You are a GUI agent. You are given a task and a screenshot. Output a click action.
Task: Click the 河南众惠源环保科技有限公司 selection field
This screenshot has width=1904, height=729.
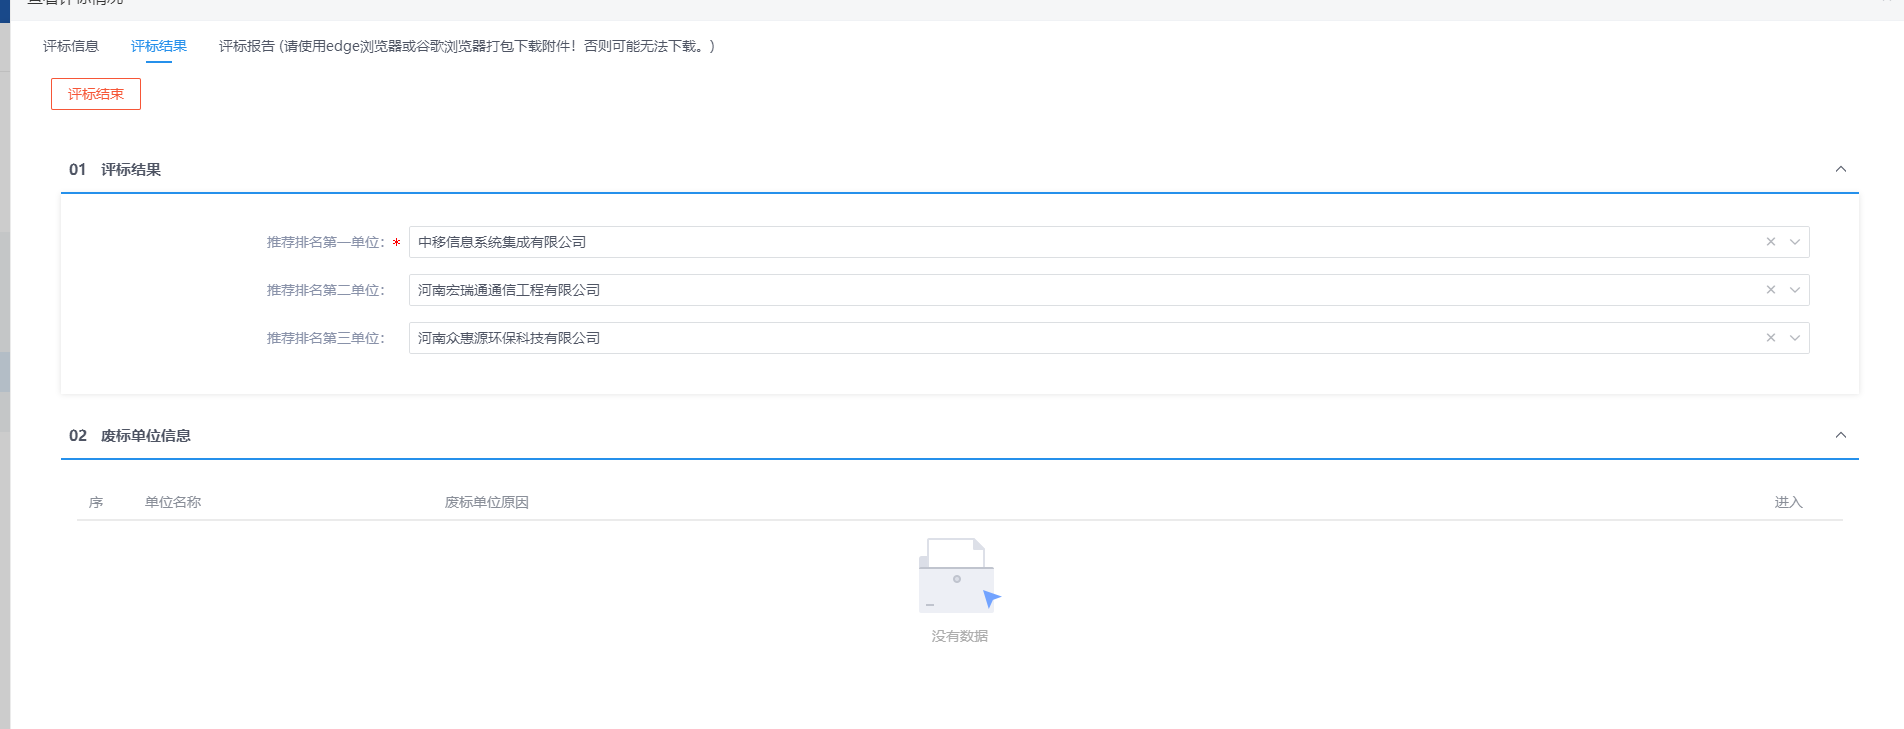coord(1000,338)
